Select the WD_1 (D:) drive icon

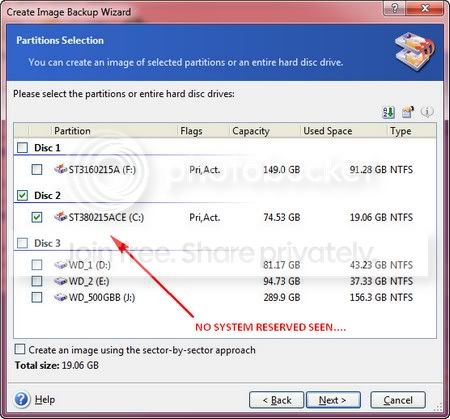61,265
